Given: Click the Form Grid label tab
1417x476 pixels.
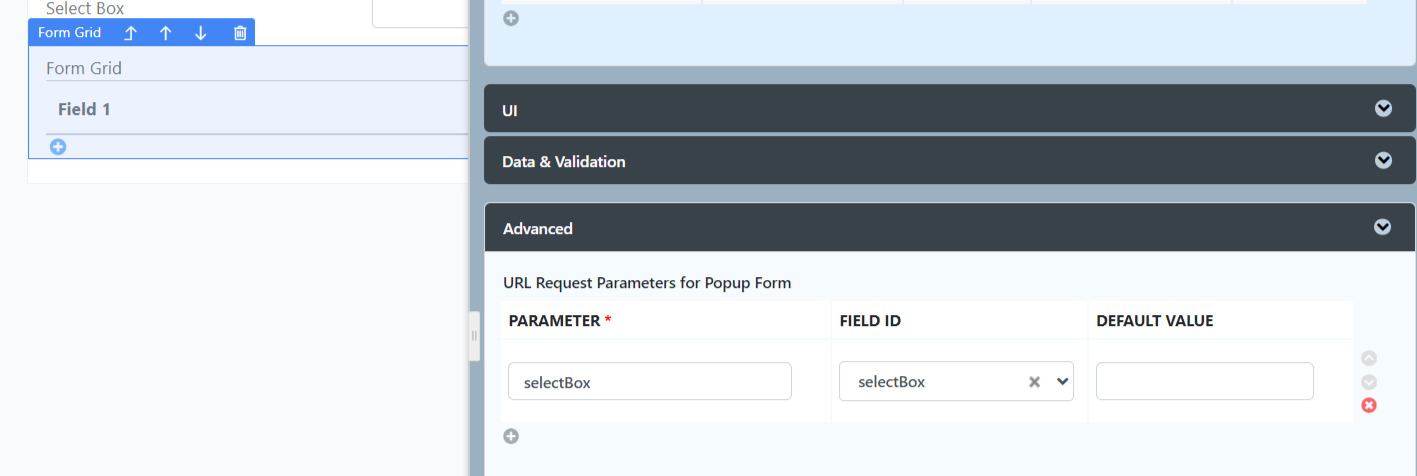Looking at the screenshot, I should (69, 33).
